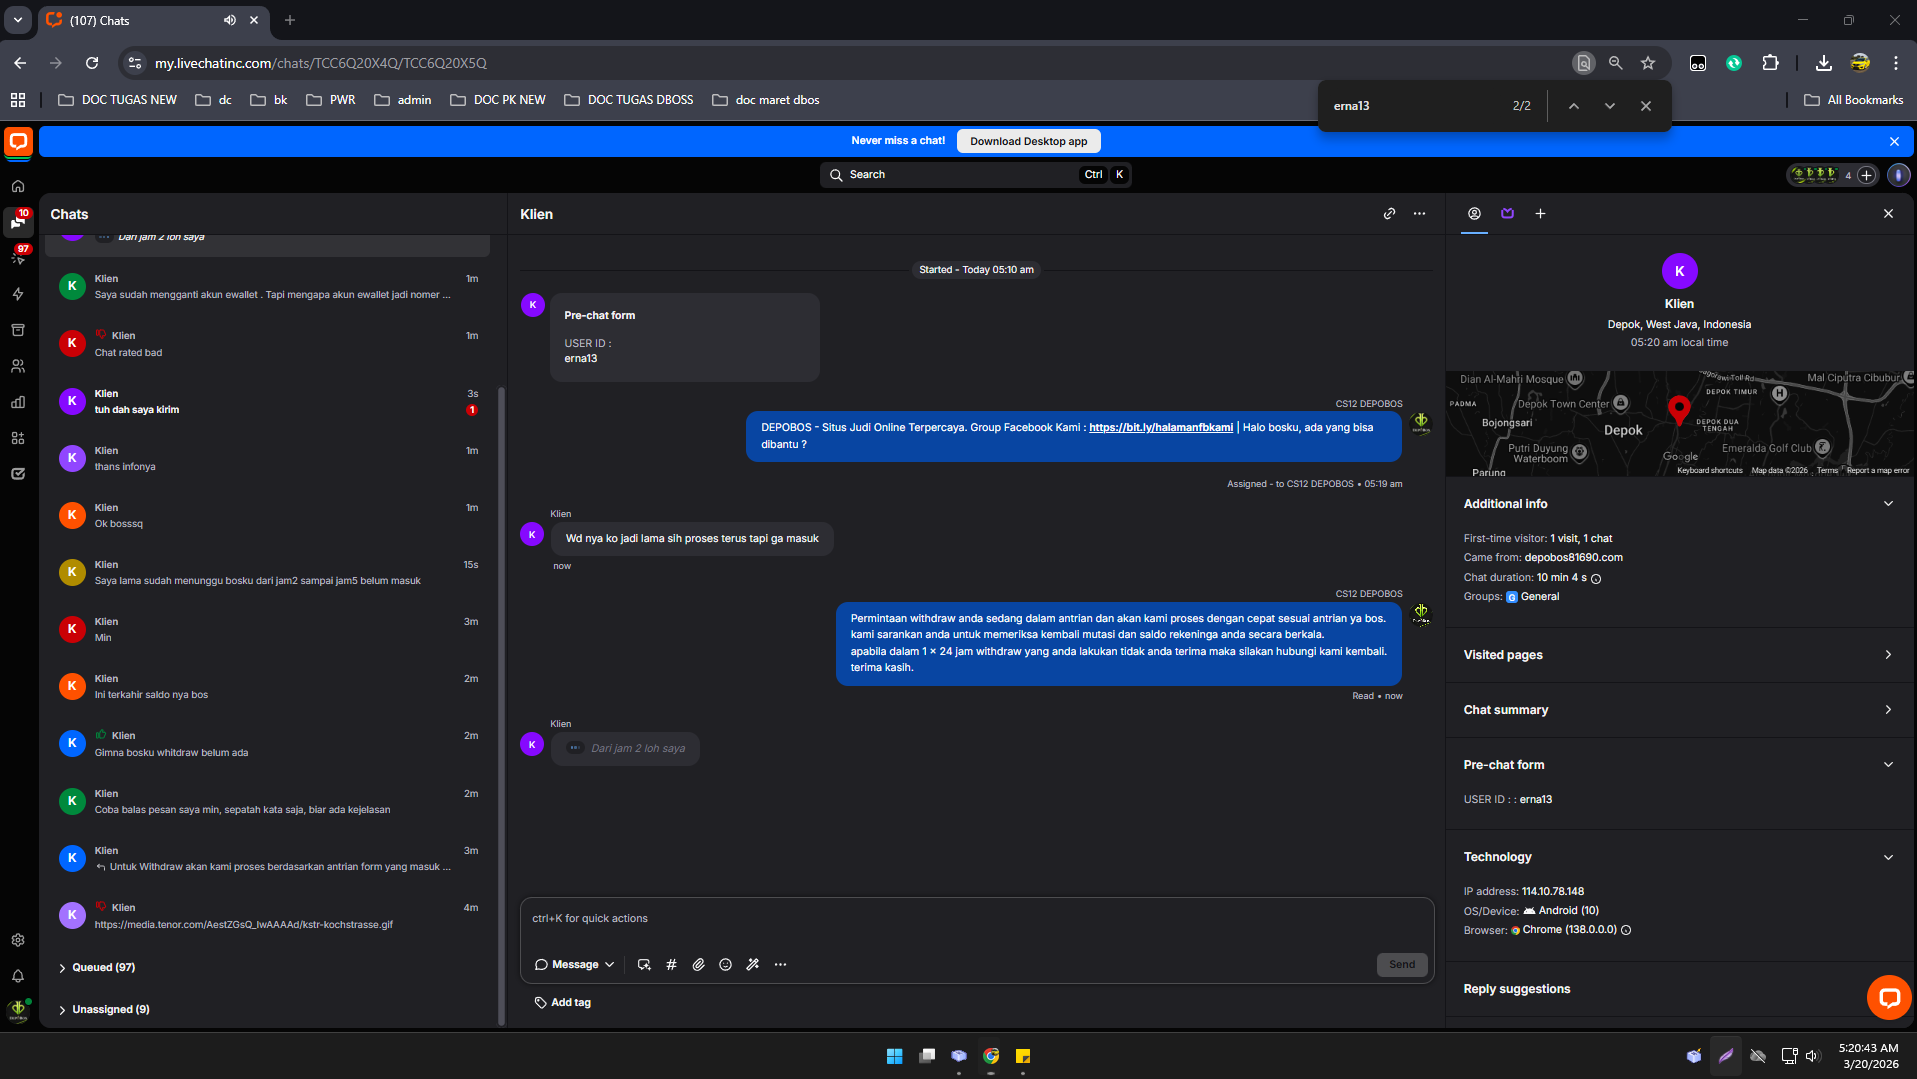Collapse the Additional info section
The height and width of the screenshot is (1079, 1917).
point(1888,504)
